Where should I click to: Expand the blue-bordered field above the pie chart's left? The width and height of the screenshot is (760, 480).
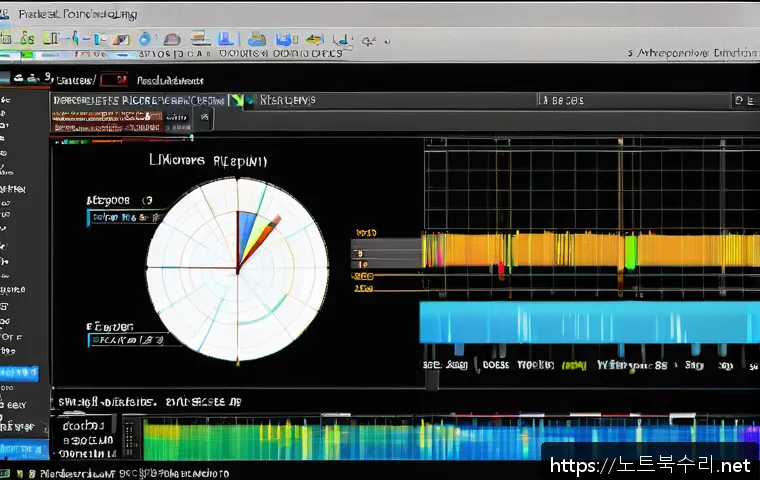(x=125, y=216)
